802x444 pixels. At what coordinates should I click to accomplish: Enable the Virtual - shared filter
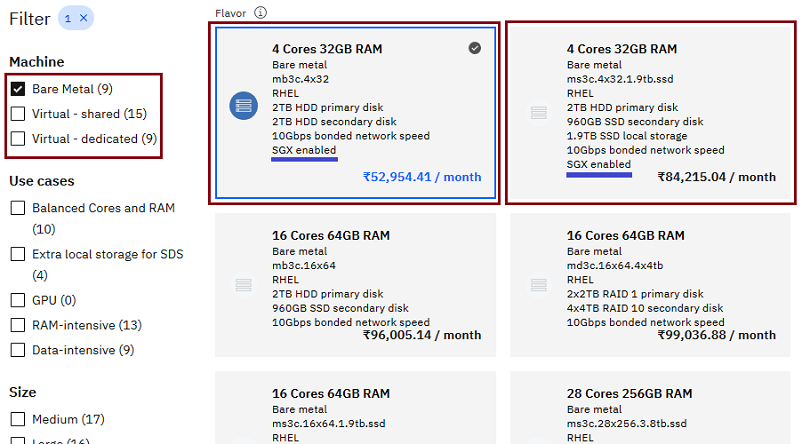tap(18, 114)
